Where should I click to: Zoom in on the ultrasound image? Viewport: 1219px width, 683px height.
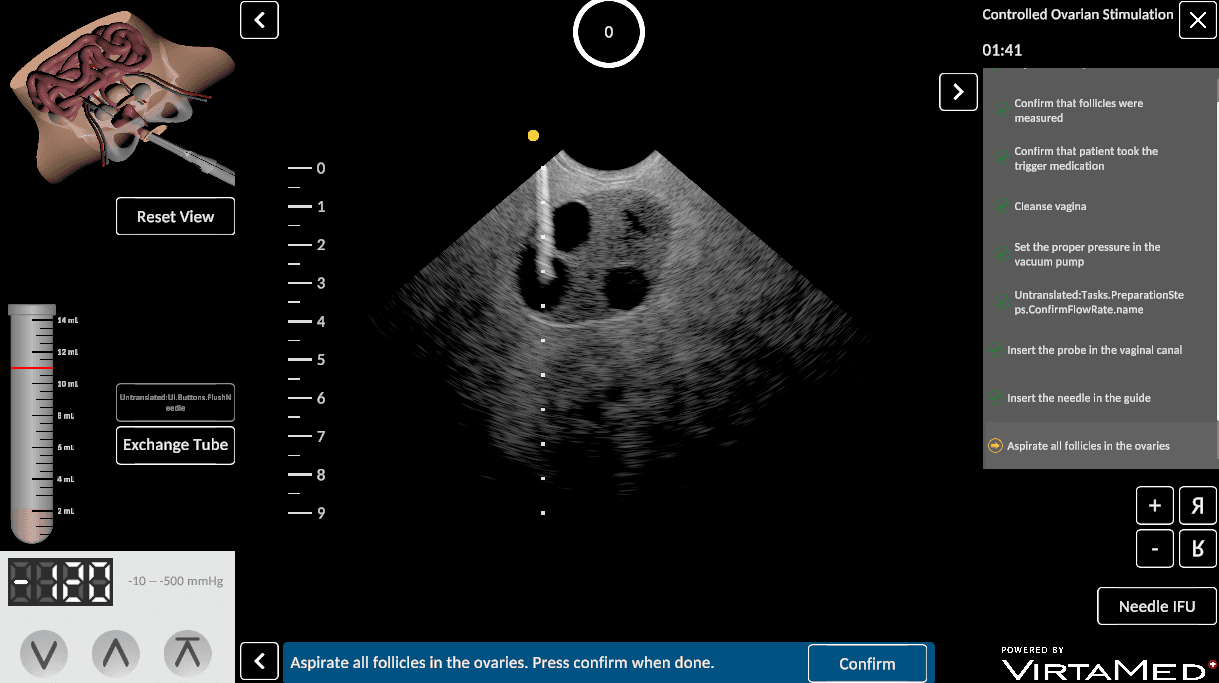click(x=1154, y=505)
